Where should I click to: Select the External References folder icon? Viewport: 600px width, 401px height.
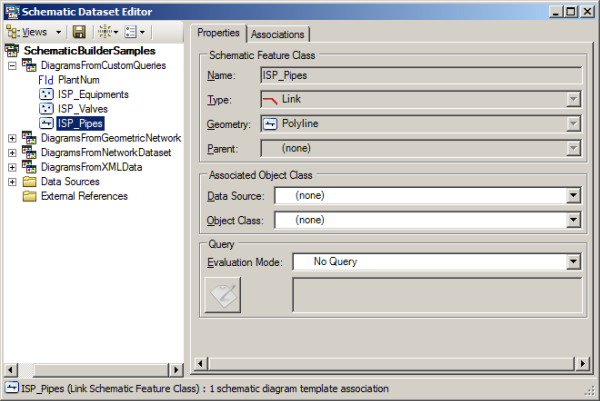pyautogui.click(x=29, y=196)
